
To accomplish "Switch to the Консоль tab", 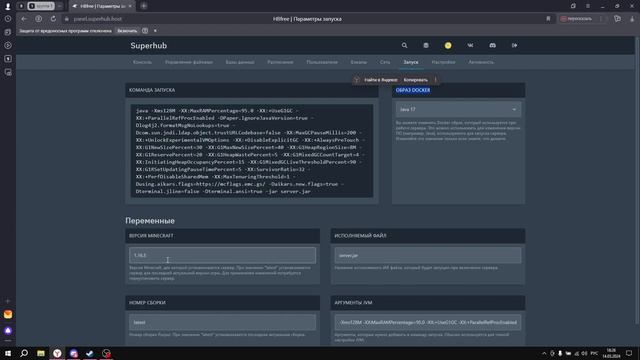I will [142, 62].
